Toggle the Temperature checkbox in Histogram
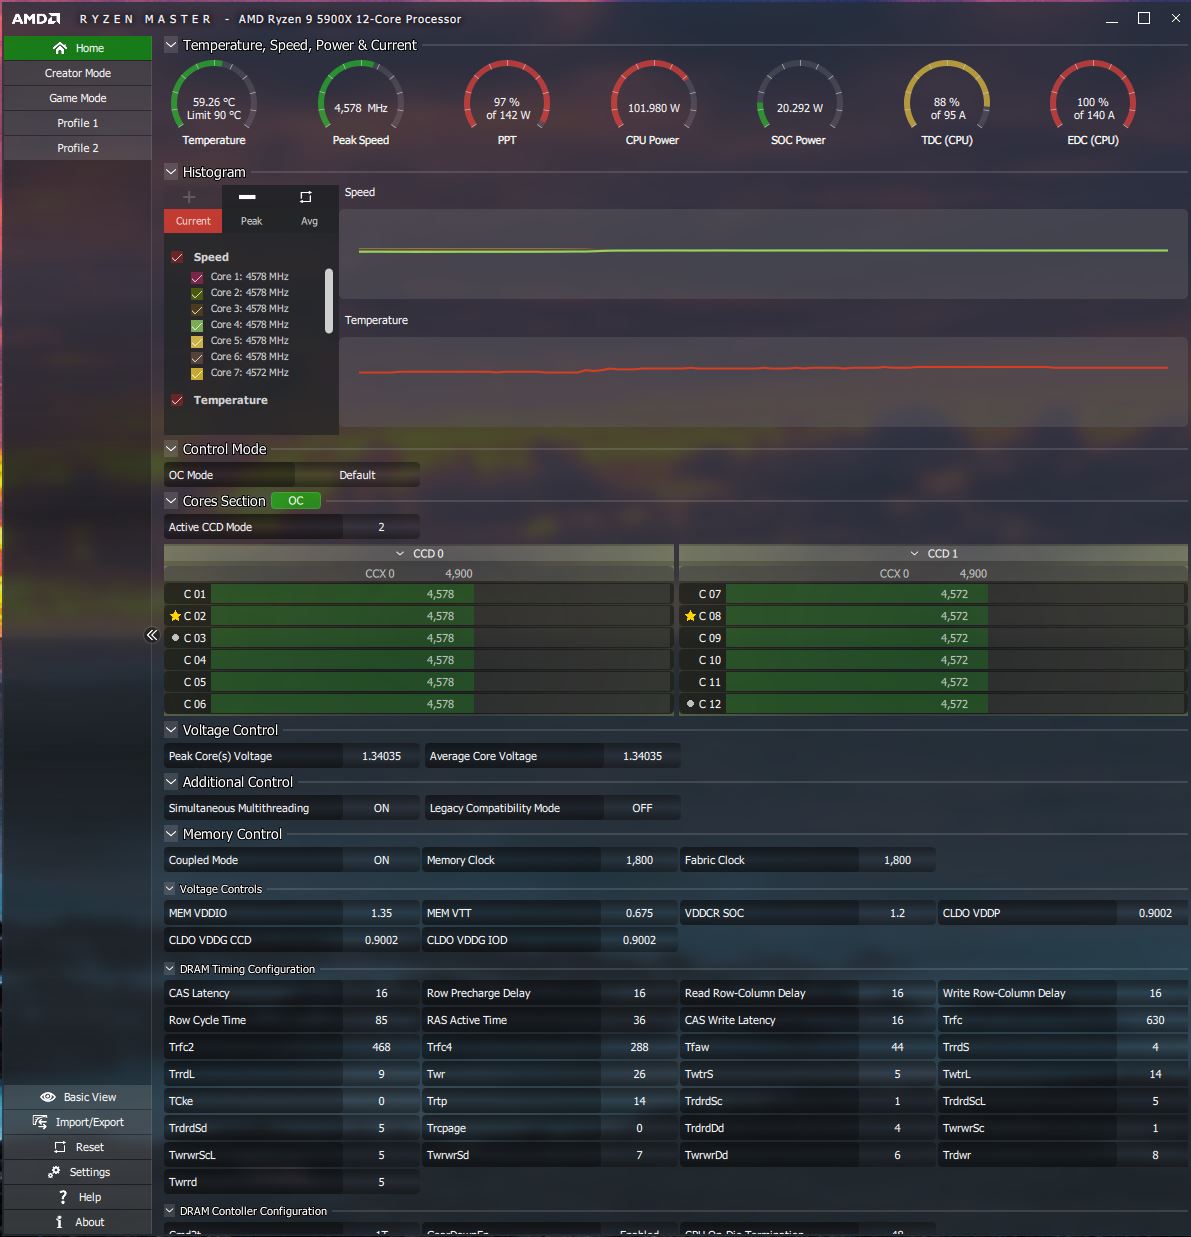Screen dimensions: 1191x1237 coord(177,400)
